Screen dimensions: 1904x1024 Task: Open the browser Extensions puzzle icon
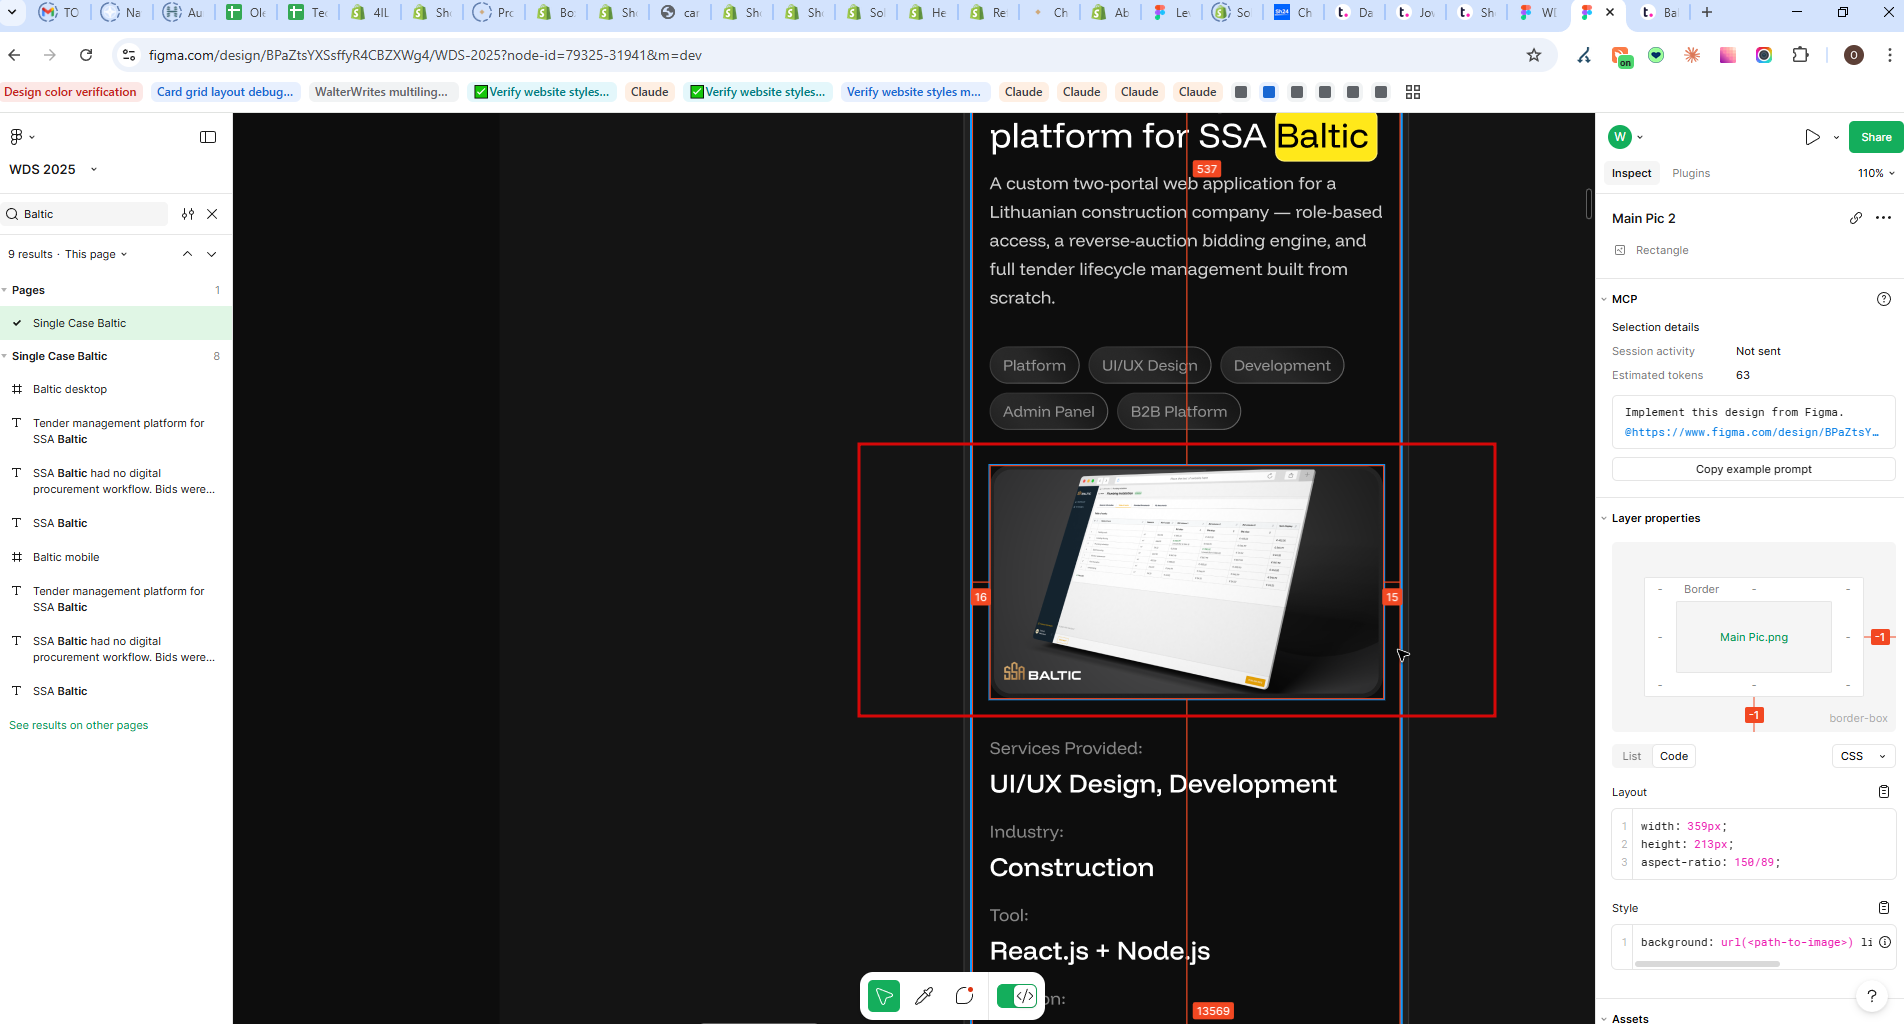click(1801, 55)
